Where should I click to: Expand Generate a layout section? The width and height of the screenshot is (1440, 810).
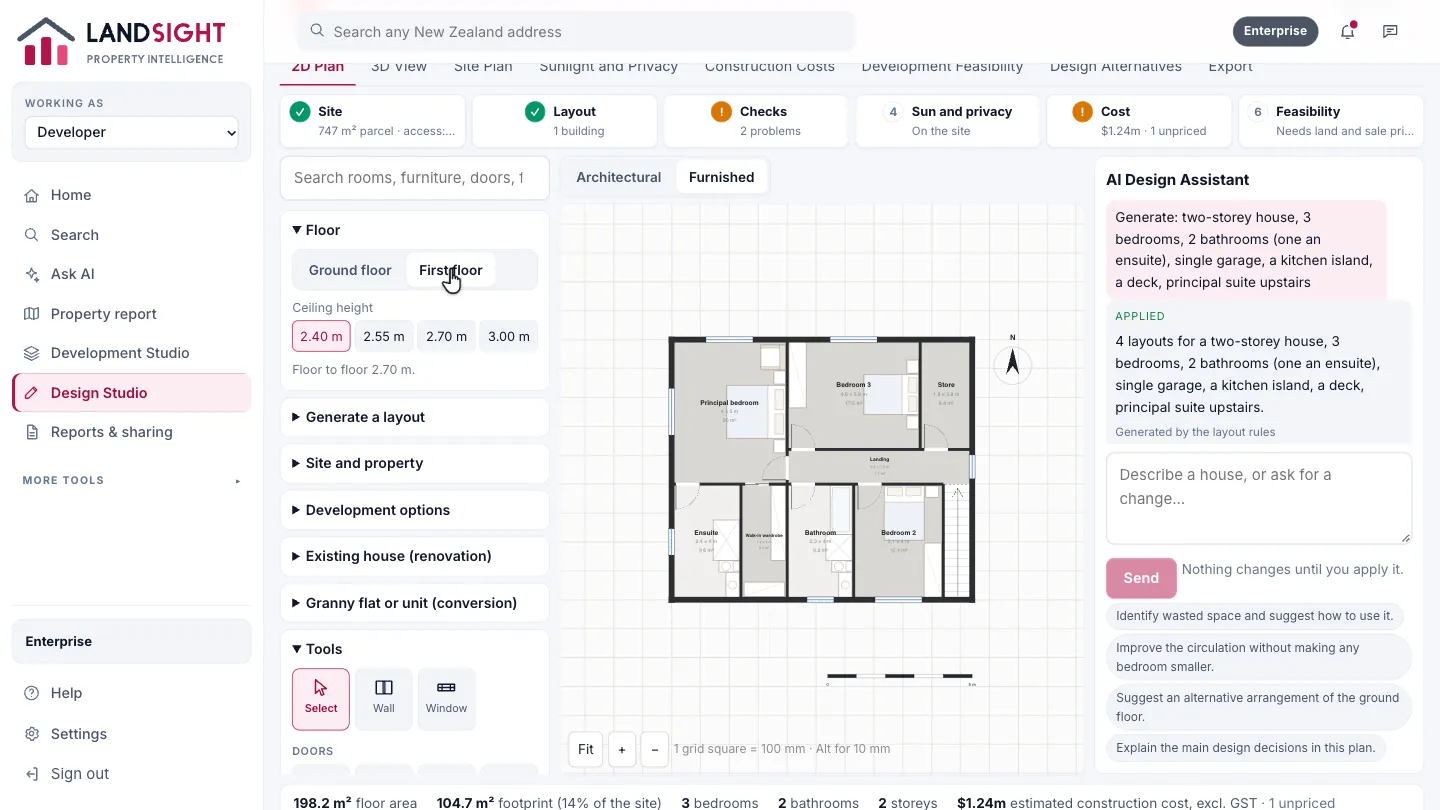tap(415, 417)
